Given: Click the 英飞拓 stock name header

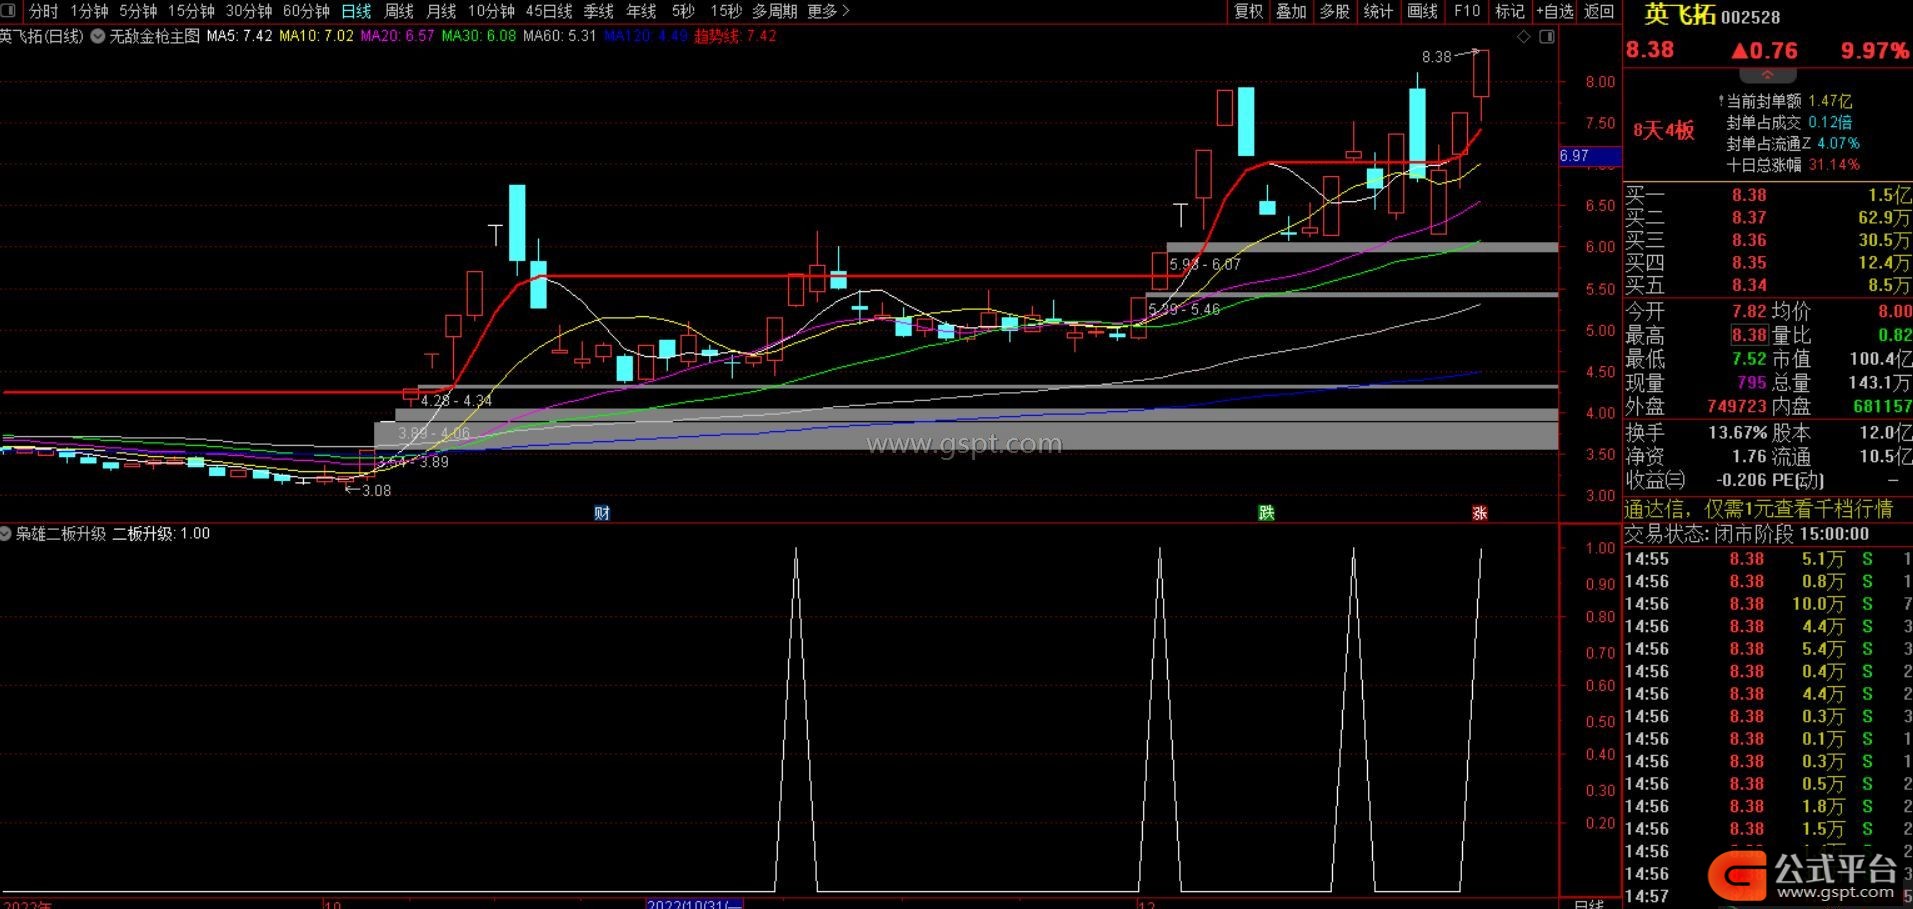Looking at the screenshot, I should pos(1680,15).
